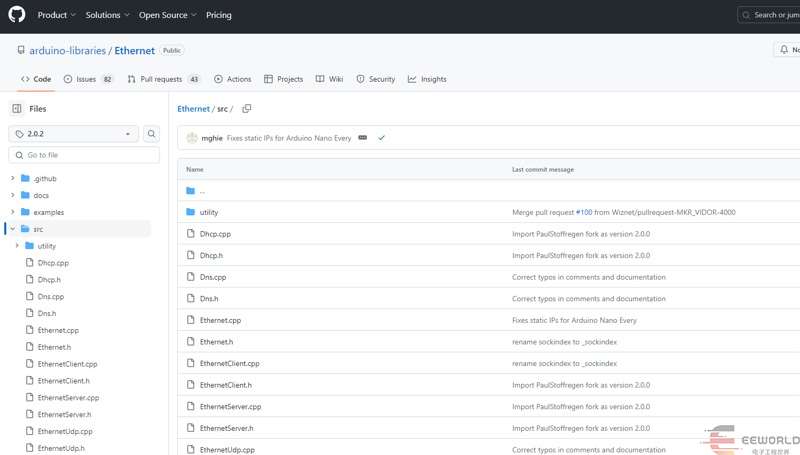Screen dimensions: 800x455
Task: Click the GitHub logo icon
Action: coord(17,15)
